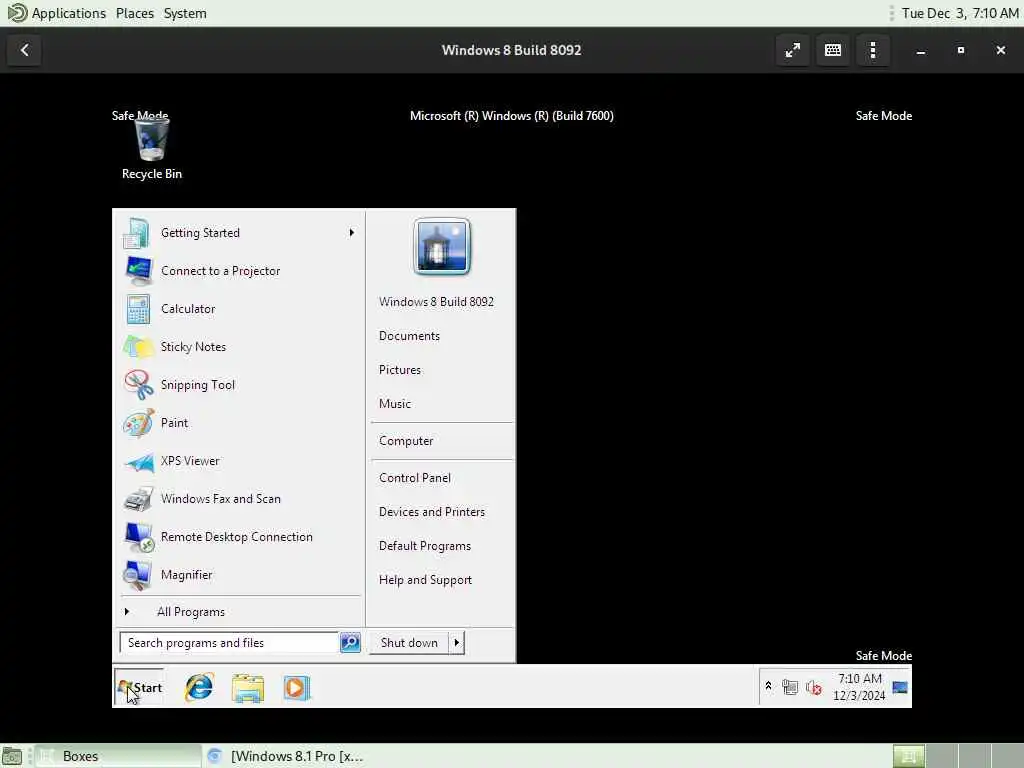Click the muted volume tray icon
The width and height of the screenshot is (1024, 768).
[x=813, y=687]
